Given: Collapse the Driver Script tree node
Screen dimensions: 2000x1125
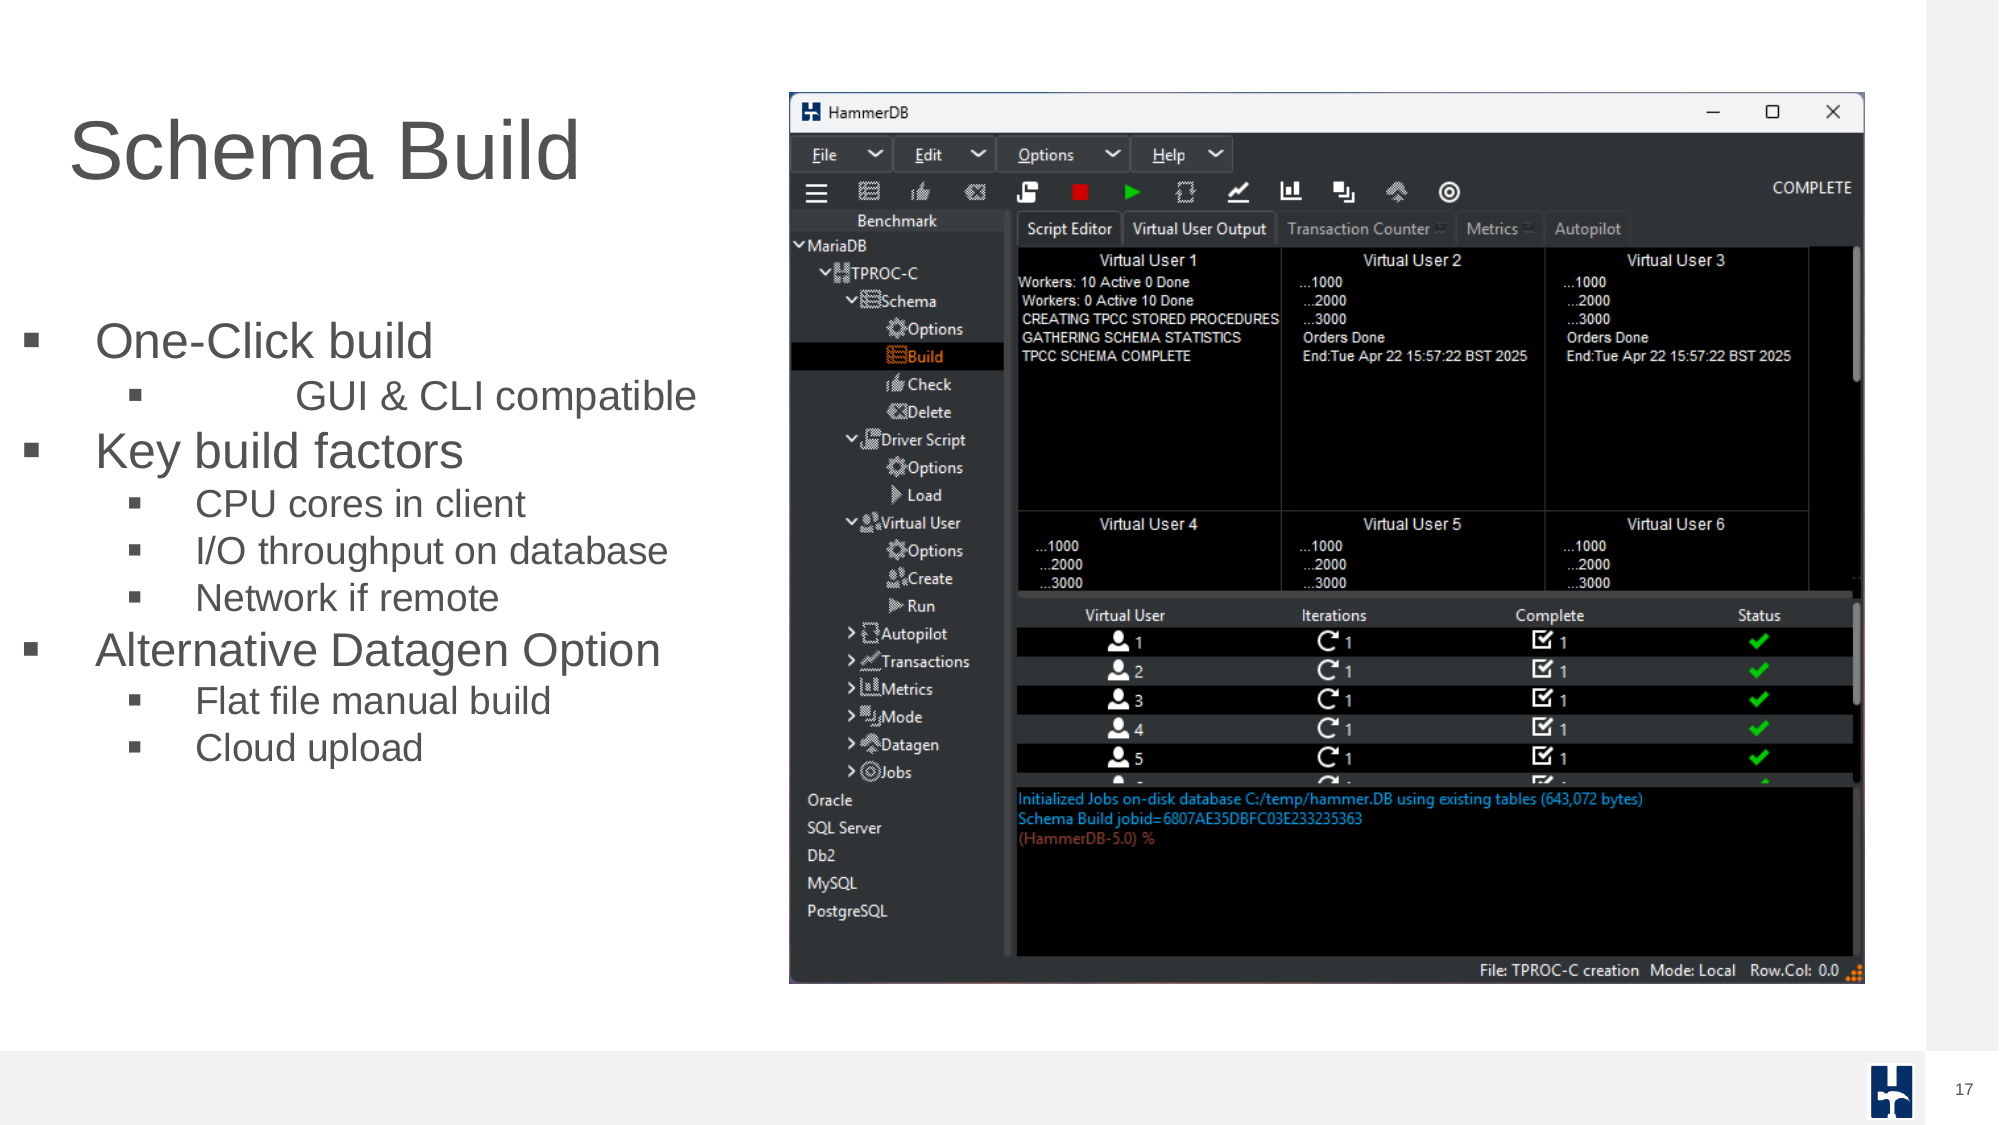Looking at the screenshot, I should point(851,439).
